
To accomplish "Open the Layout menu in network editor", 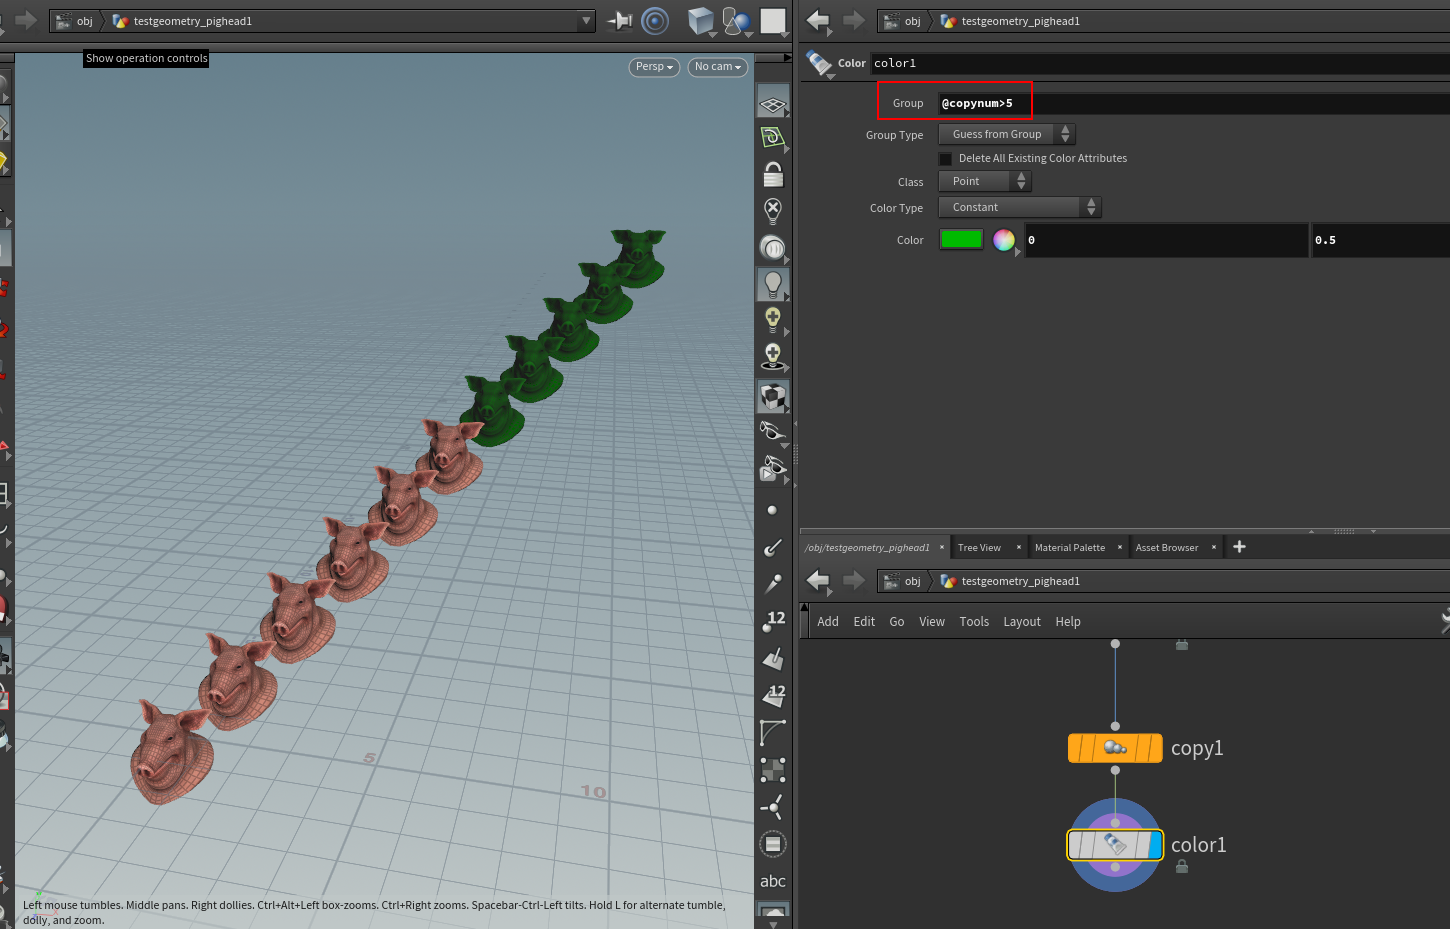I will [x=1021, y=622].
